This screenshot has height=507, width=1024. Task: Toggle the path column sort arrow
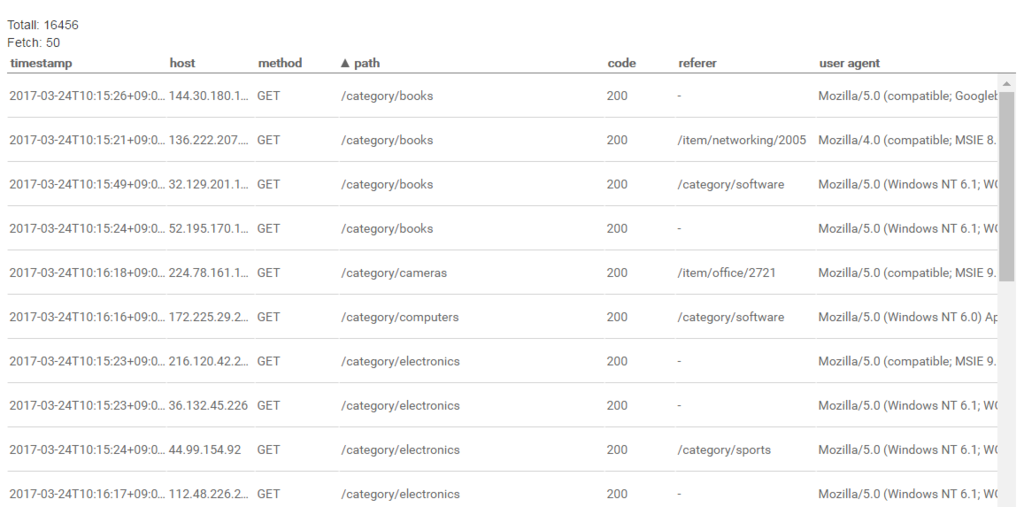point(345,63)
